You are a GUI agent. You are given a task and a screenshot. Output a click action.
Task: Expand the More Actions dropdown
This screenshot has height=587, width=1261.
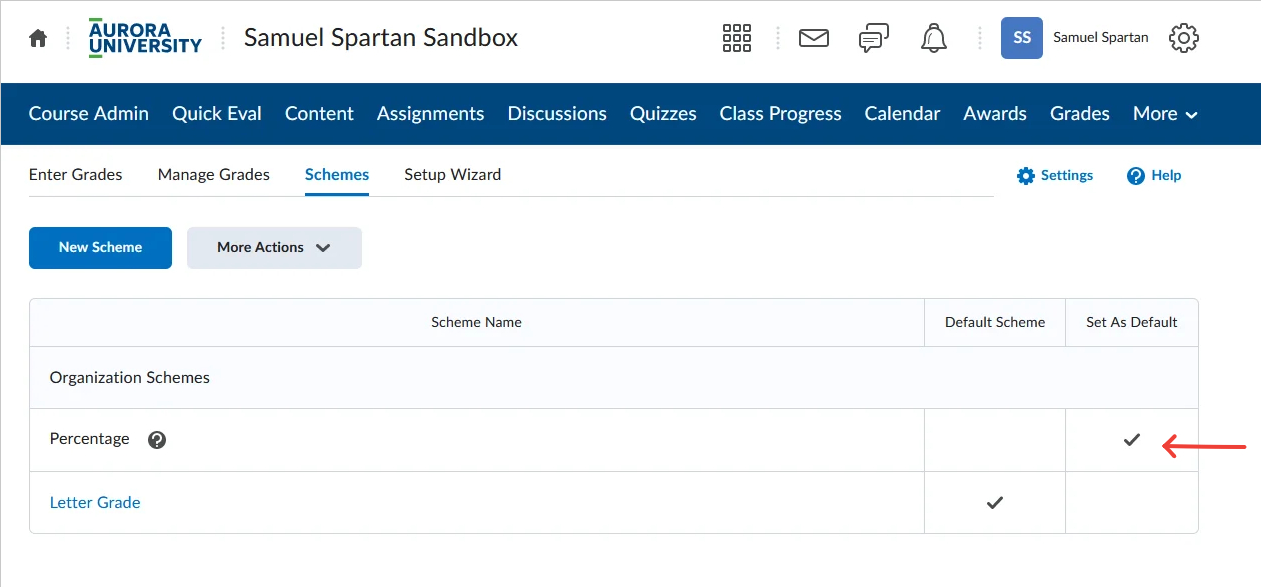point(274,248)
